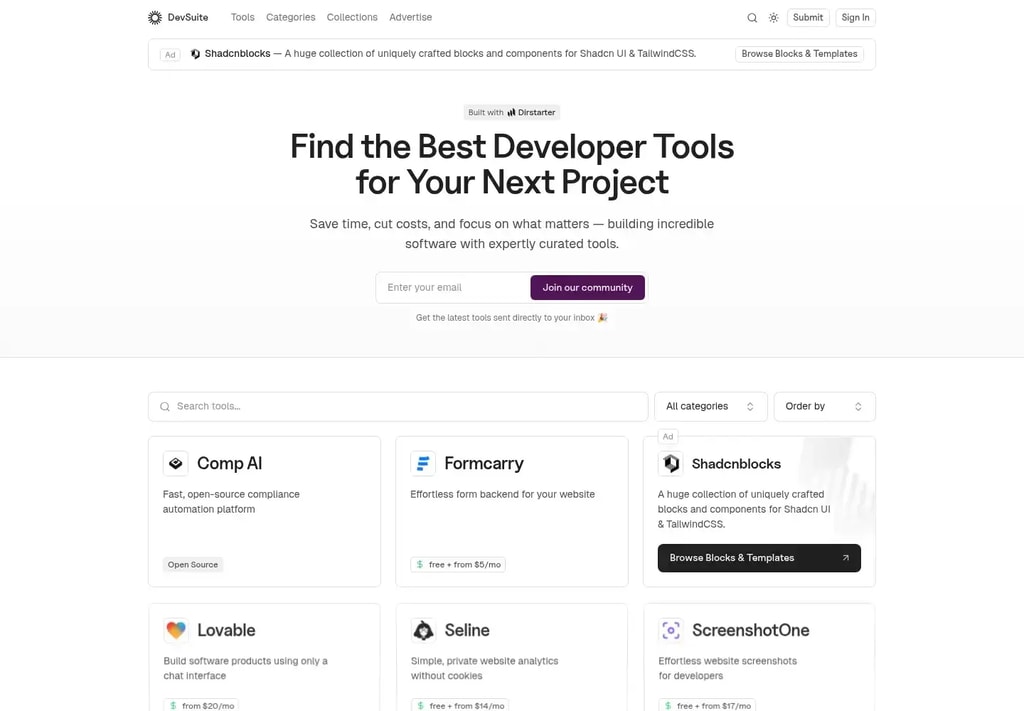This screenshot has height=711, width=1024.
Task: Click 'Get the latest tools sent directly' text
Action: (x=511, y=318)
